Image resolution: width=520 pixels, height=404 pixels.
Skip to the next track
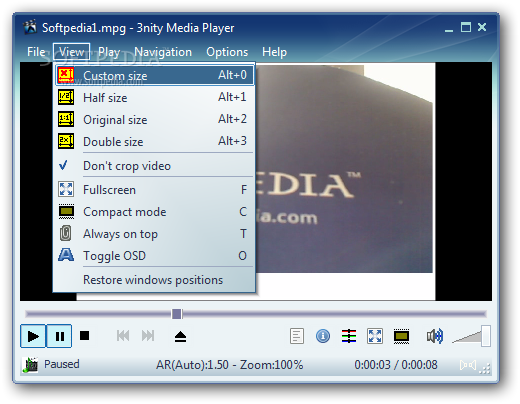[x=148, y=336]
